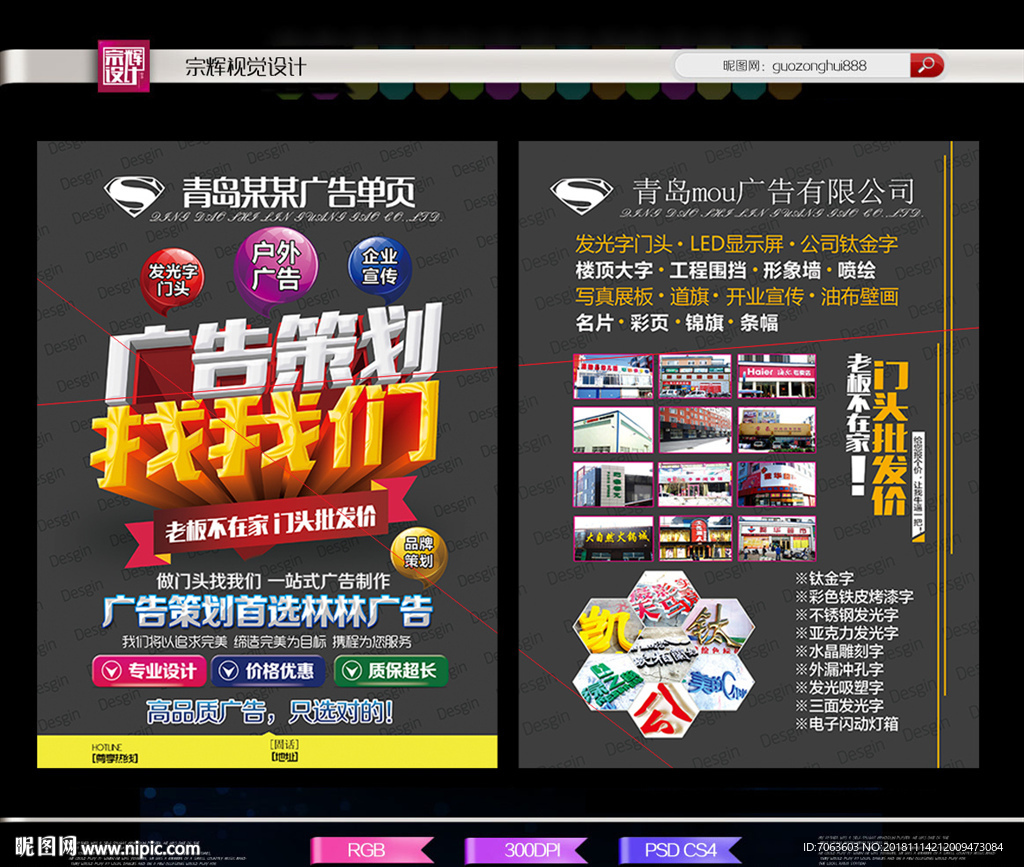The height and width of the screenshot is (867, 1024).
Task: Toggle the purple 户外广告 balloon
Action: click(x=277, y=266)
